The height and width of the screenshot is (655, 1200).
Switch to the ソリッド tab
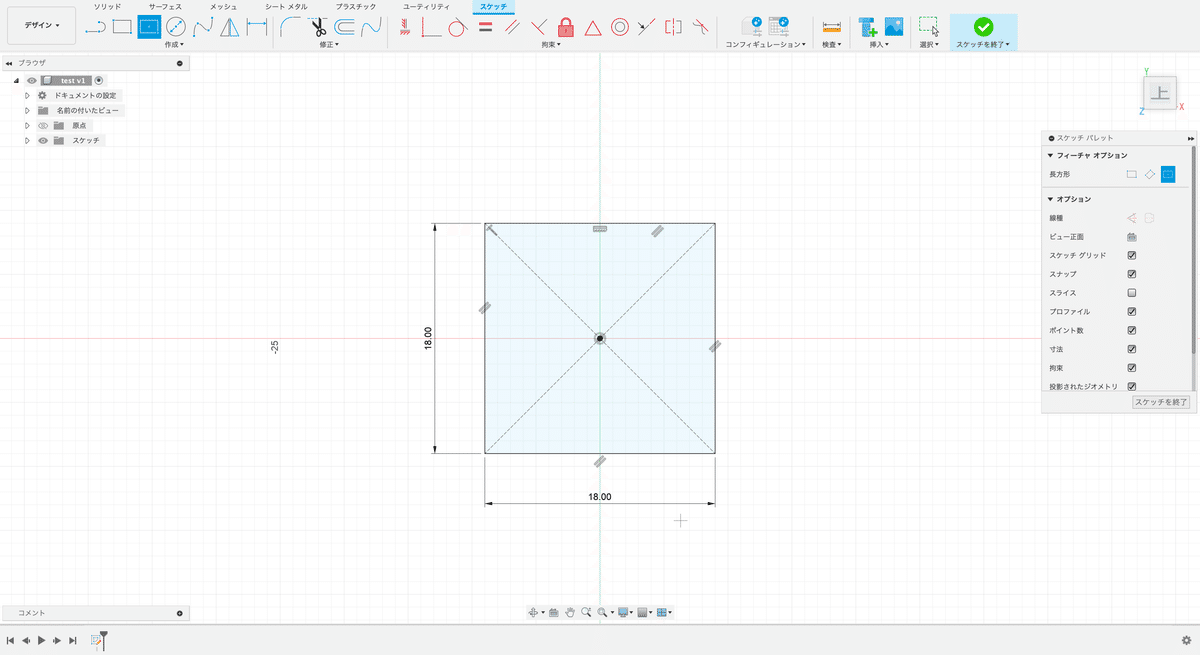coord(107,7)
